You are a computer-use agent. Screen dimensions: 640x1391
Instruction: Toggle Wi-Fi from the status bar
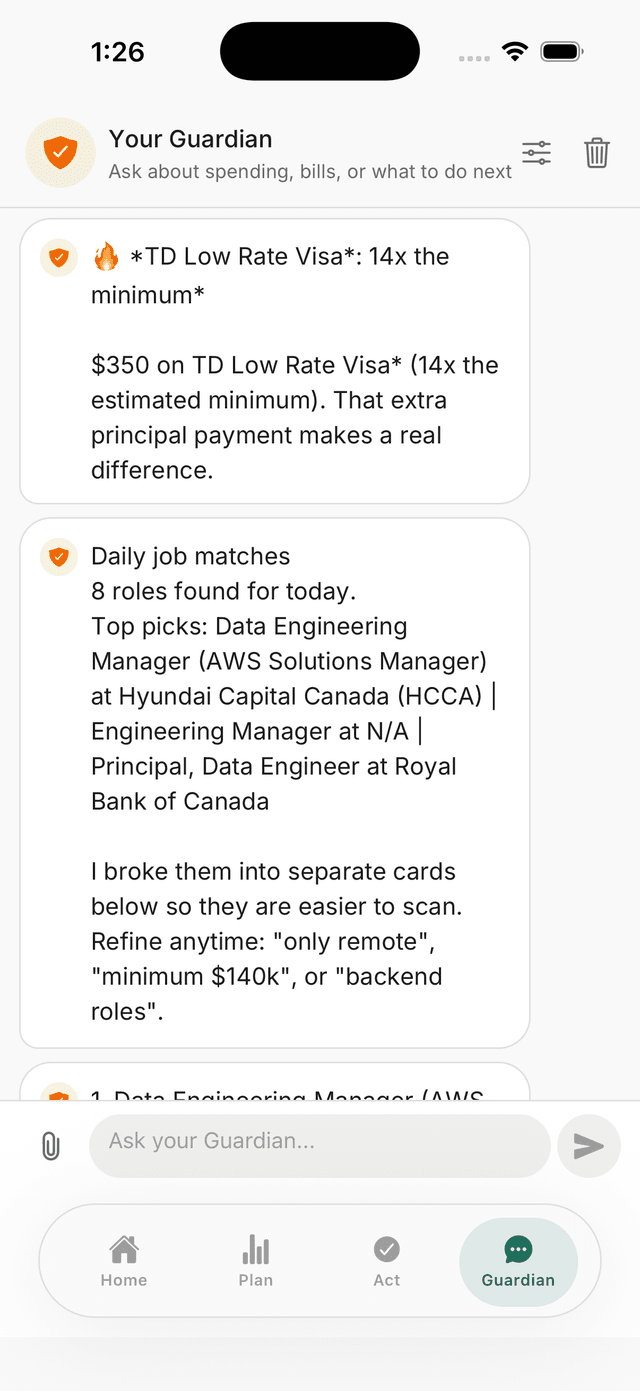[x=515, y=51]
